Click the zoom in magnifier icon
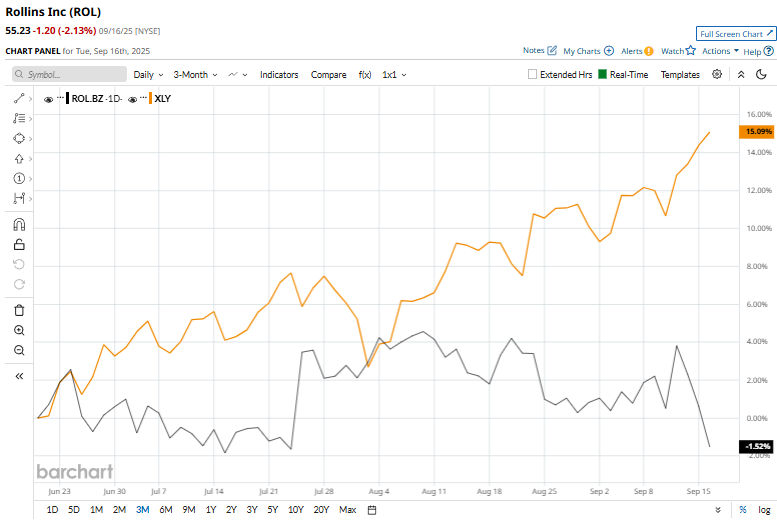This screenshot has width=777, height=526. [19, 330]
